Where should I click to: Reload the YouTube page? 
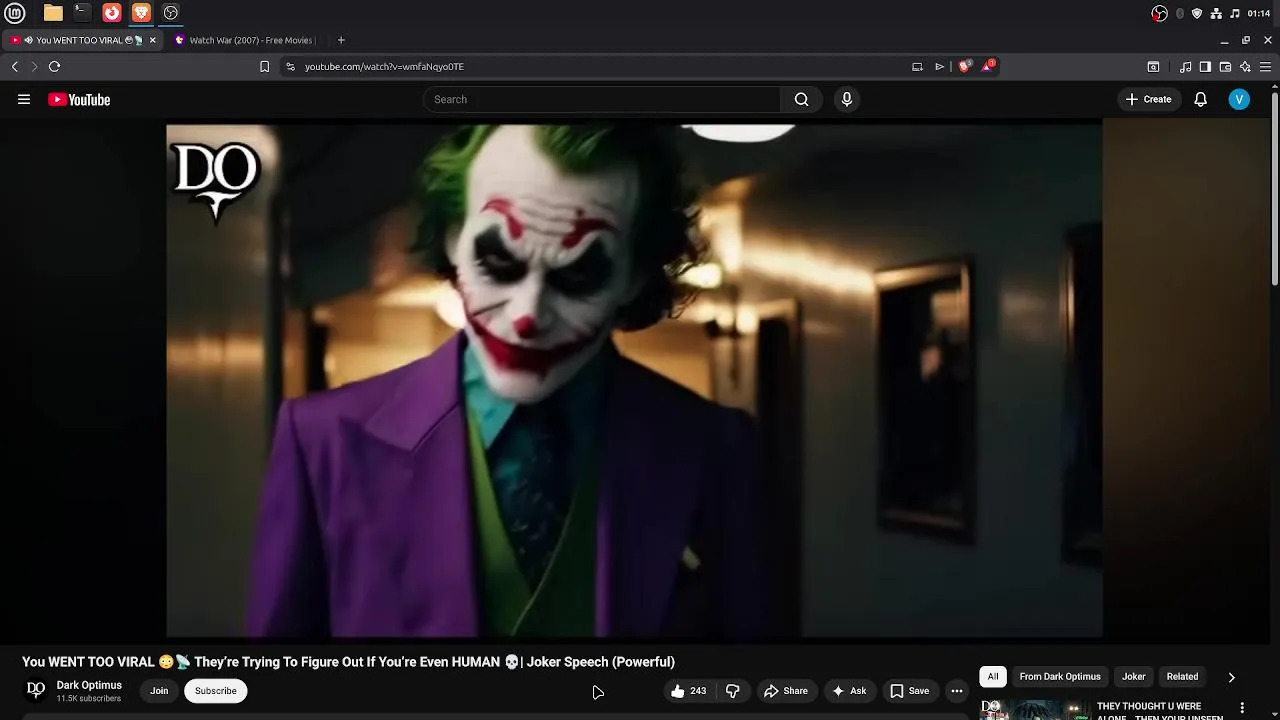54,66
